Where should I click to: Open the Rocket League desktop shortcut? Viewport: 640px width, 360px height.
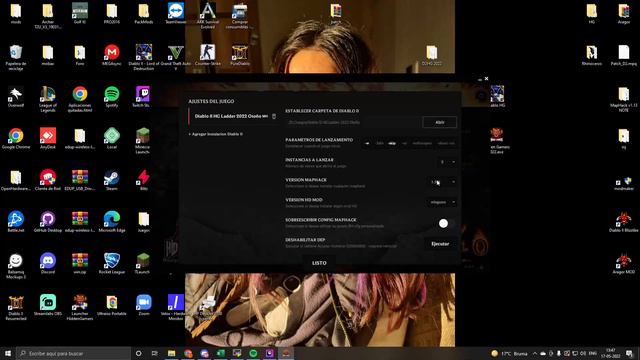112,264
